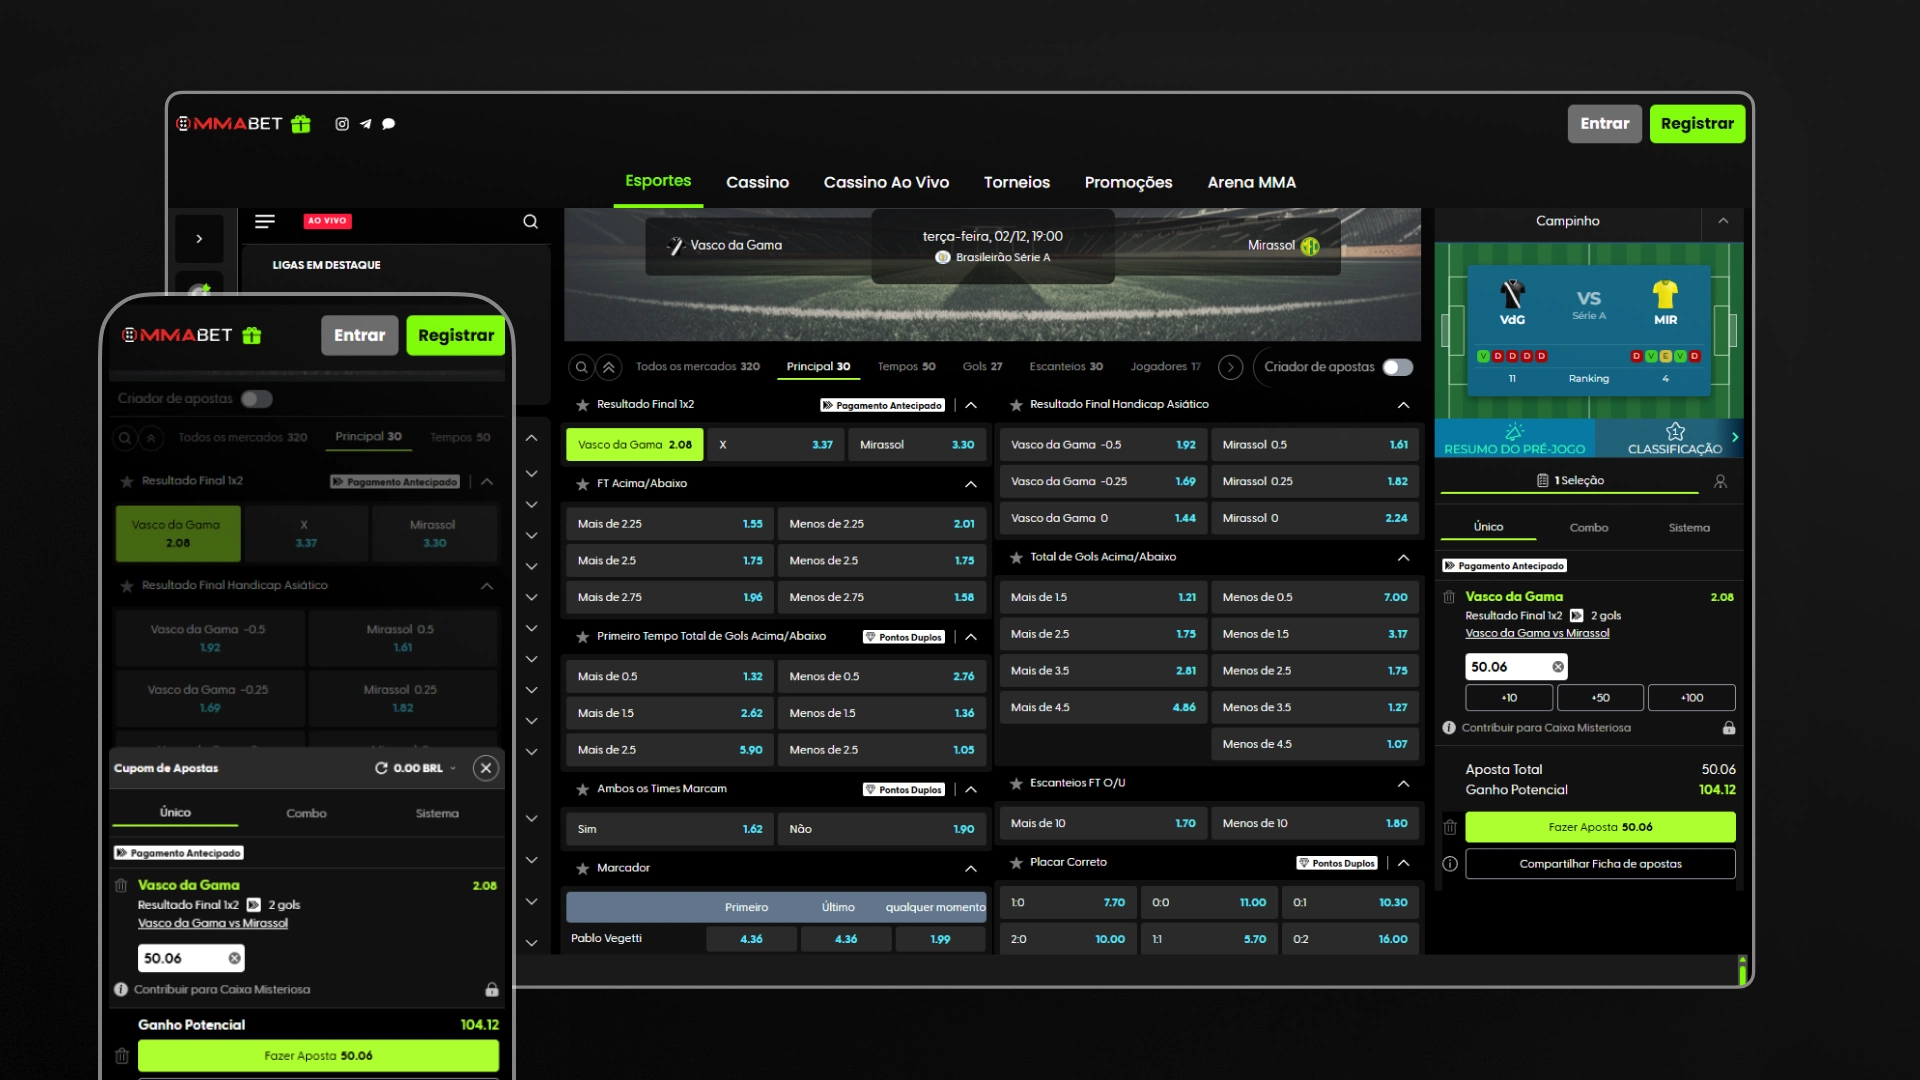Click the chat bubble icon in header

tap(389, 124)
